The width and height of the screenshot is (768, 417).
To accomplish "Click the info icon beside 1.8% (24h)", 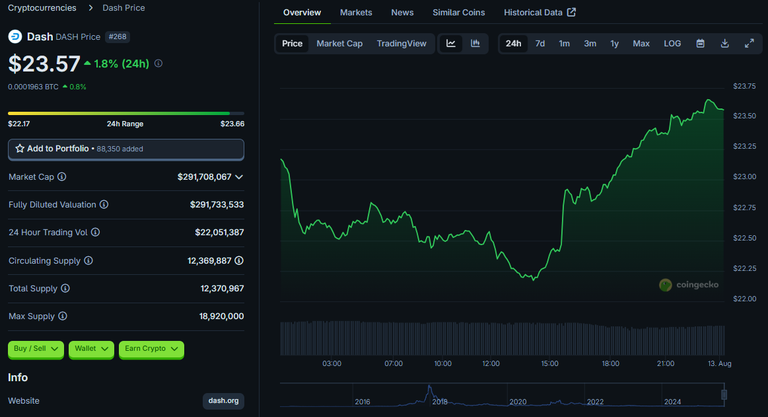I will coord(158,63).
